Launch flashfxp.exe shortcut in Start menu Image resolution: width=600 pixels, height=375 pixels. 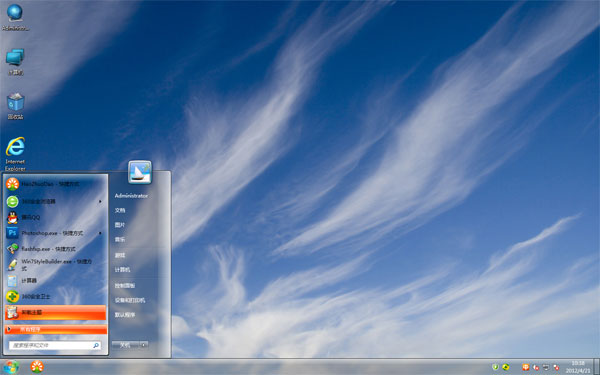click(55, 249)
